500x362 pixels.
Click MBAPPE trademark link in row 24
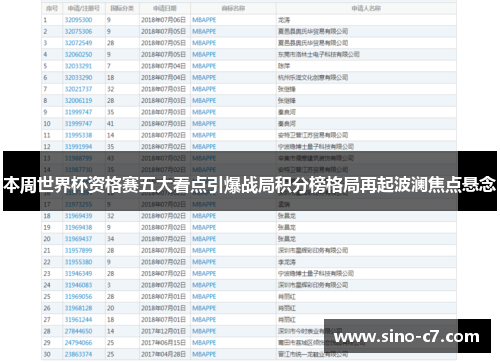(204, 285)
